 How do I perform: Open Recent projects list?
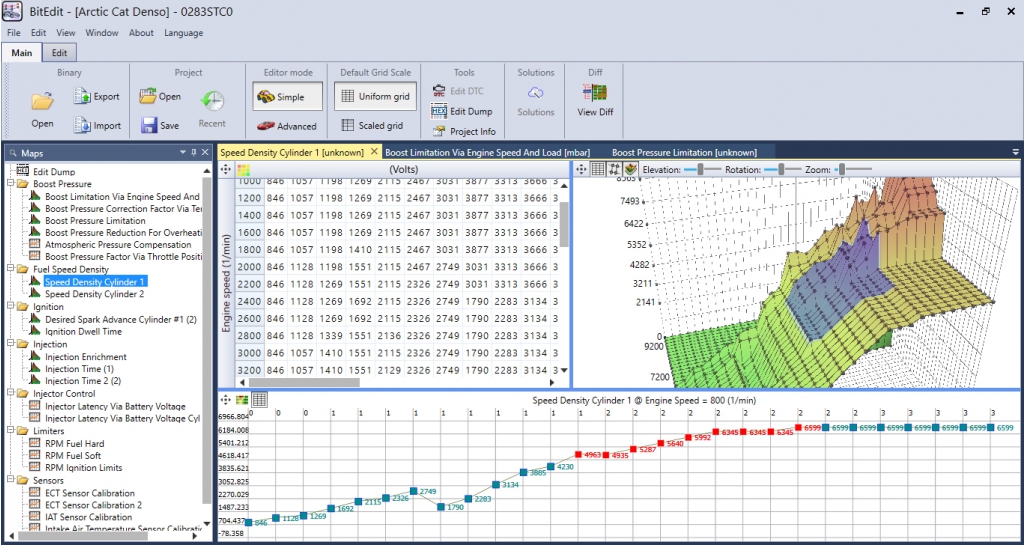pos(212,108)
